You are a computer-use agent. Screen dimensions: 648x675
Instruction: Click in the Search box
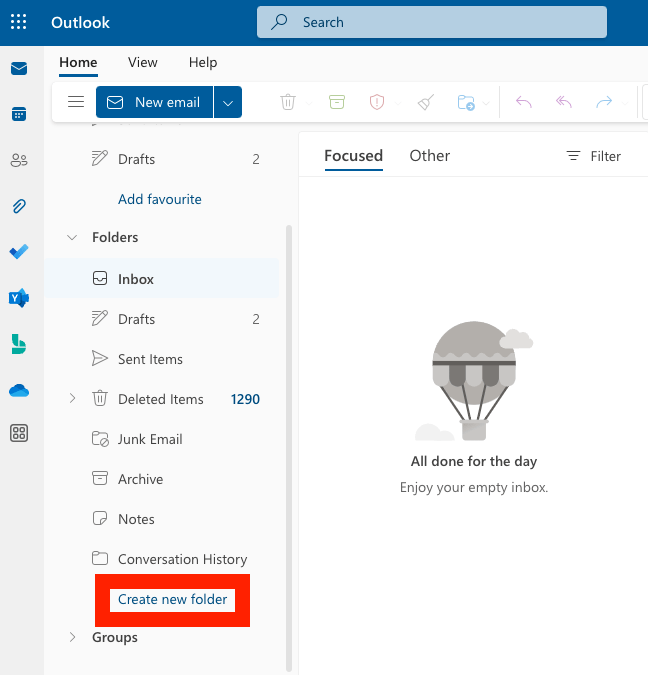tap(432, 22)
